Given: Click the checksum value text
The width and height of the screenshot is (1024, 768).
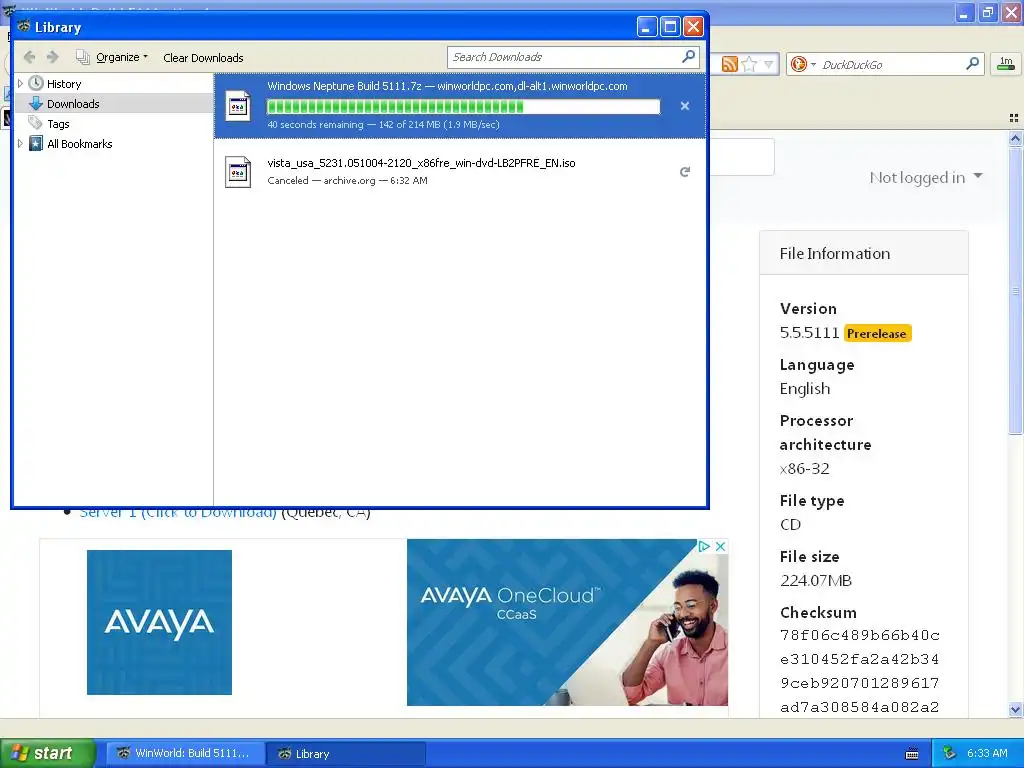Looking at the screenshot, I should click(x=859, y=671).
